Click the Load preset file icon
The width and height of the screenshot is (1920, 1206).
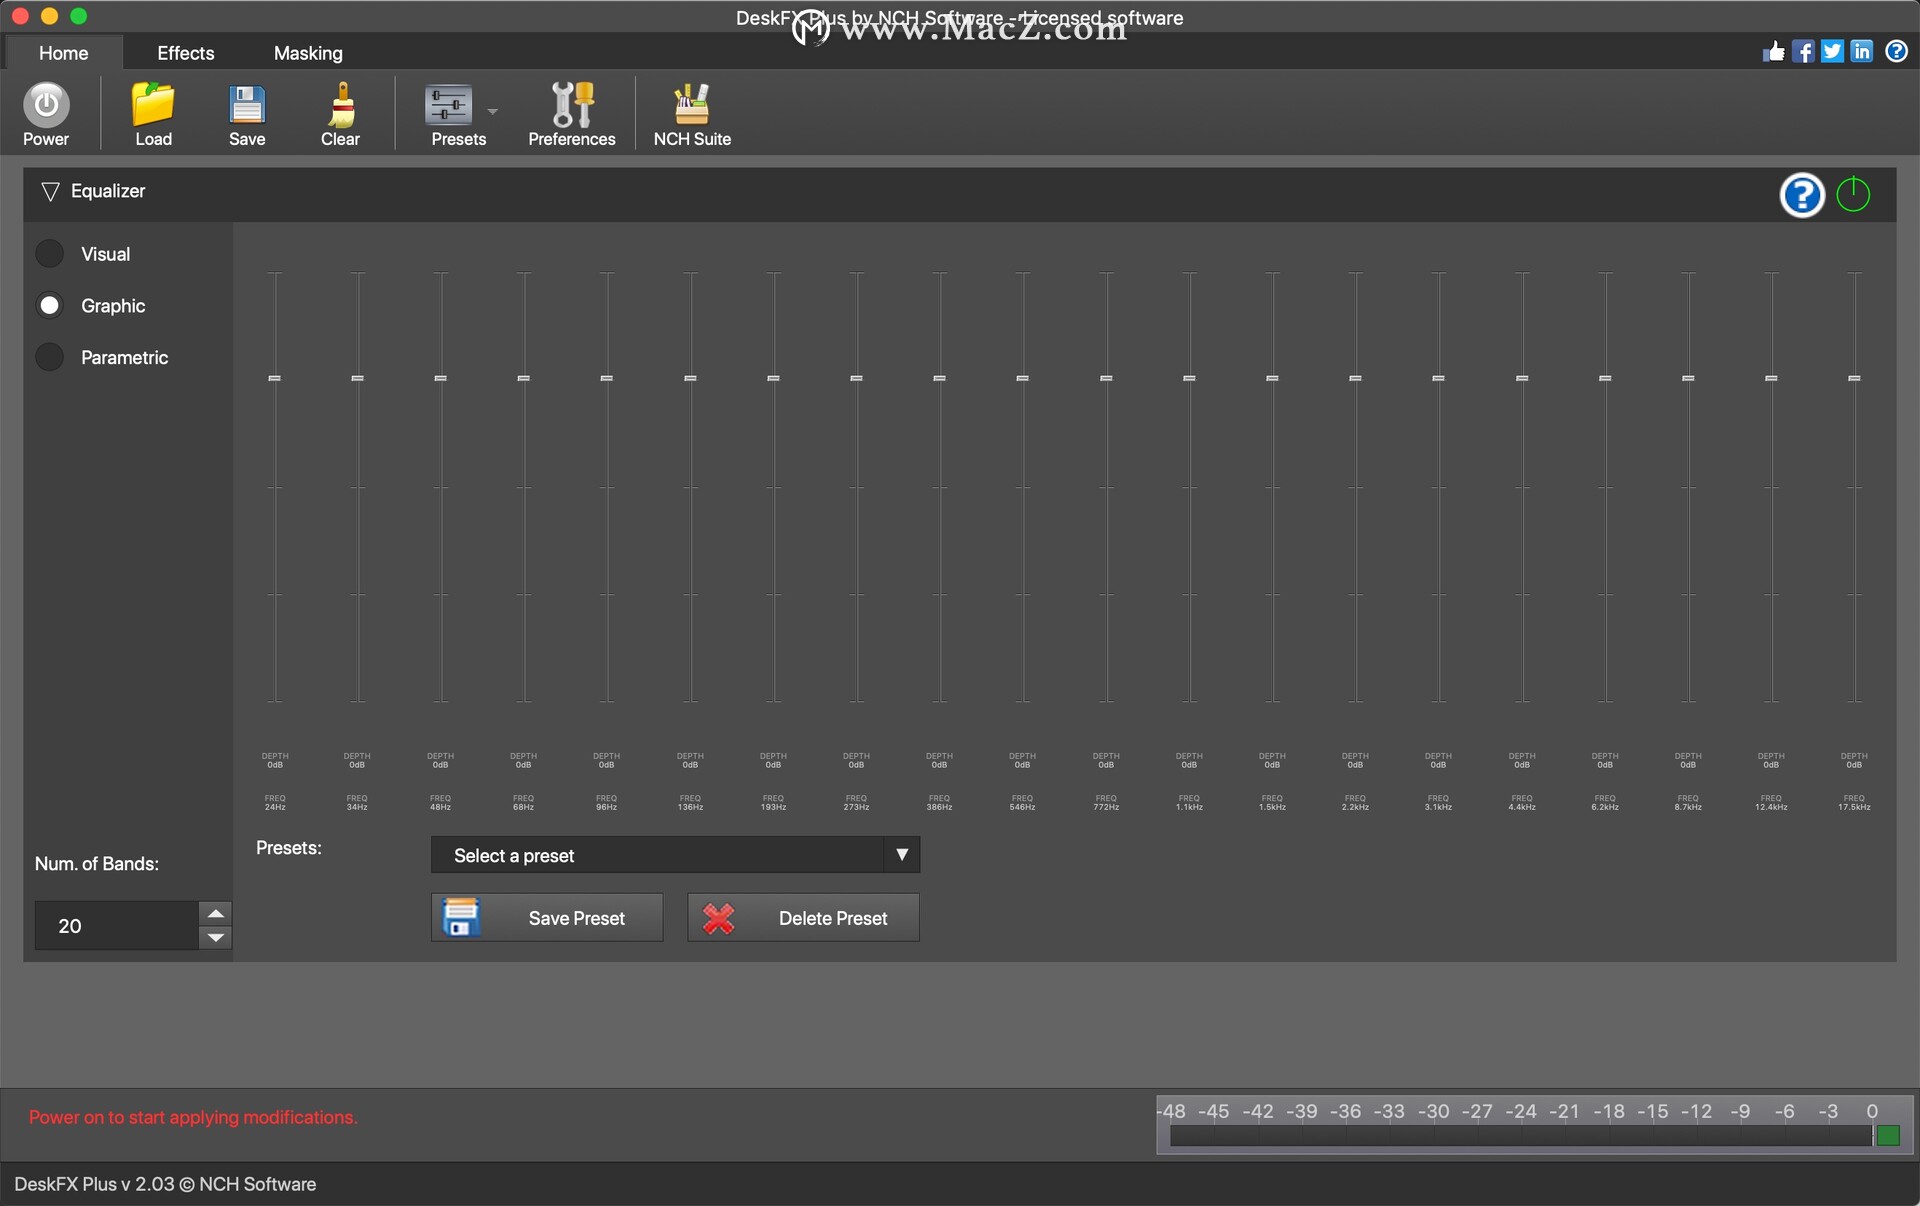(x=151, y=114)
